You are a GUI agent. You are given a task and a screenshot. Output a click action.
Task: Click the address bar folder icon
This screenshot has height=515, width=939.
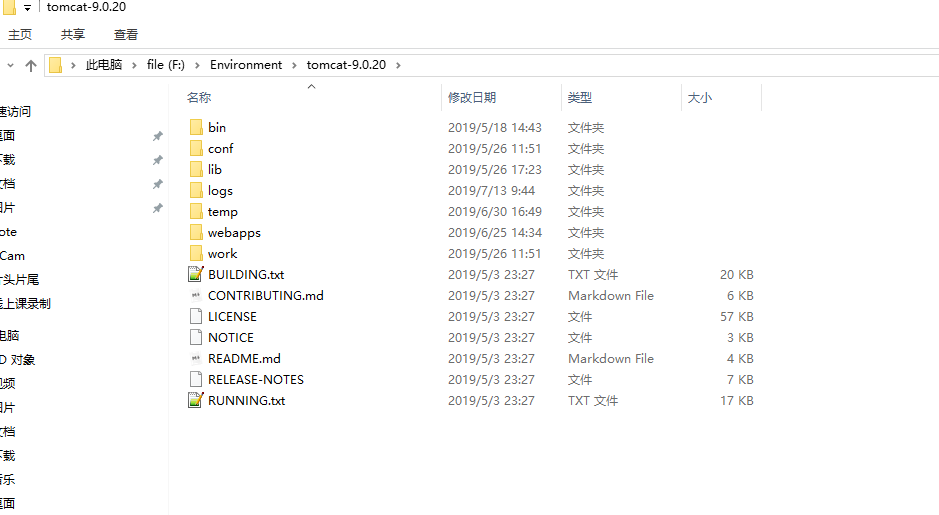click(55, 65)
